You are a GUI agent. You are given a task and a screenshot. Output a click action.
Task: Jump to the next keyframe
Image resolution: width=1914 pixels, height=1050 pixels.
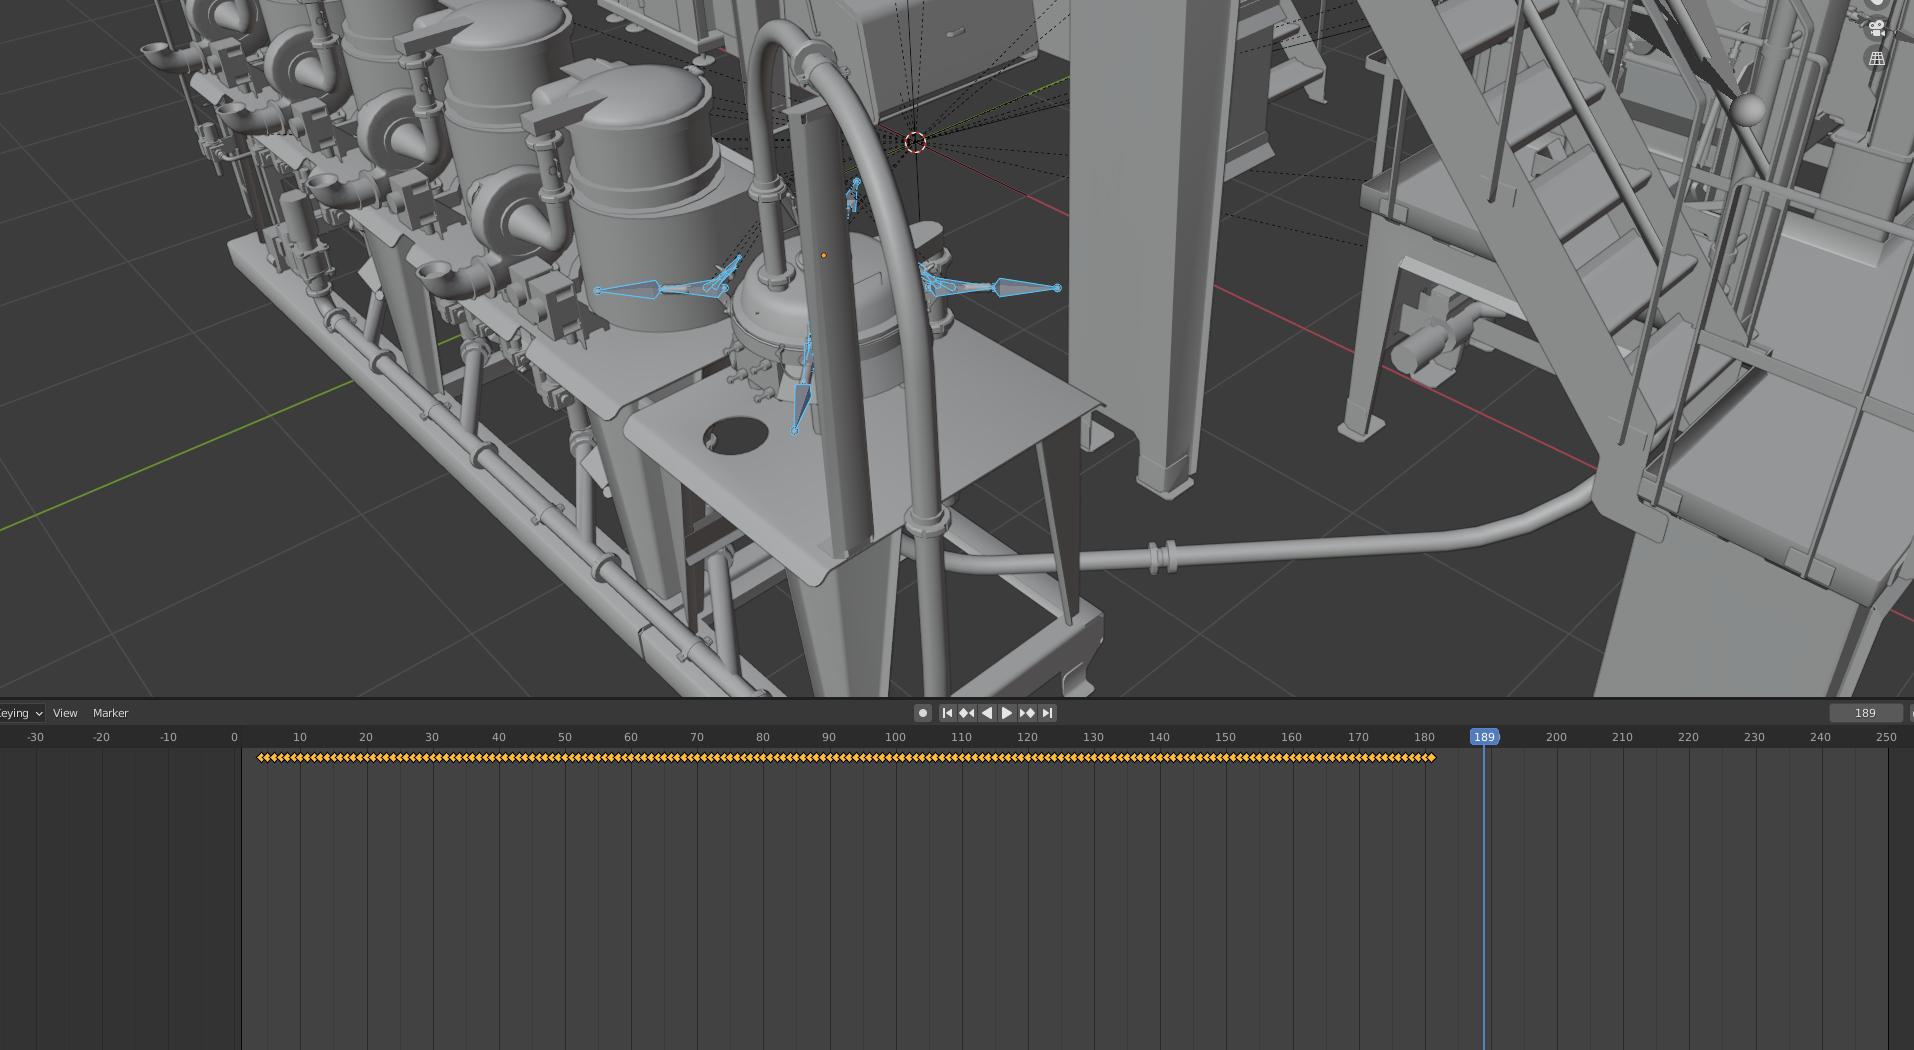point(1027,713)
